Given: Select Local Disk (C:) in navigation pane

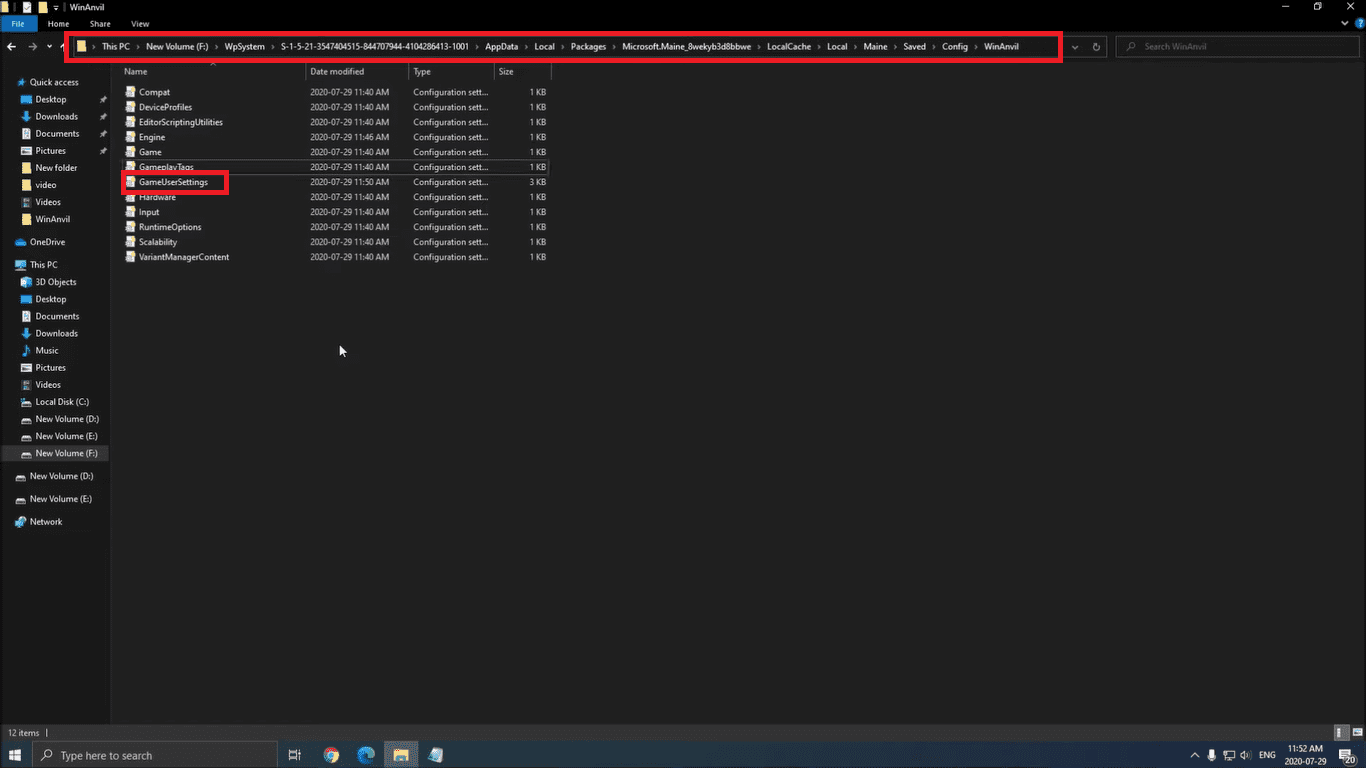Looking at the screenshot, I should tap(62, 402).
